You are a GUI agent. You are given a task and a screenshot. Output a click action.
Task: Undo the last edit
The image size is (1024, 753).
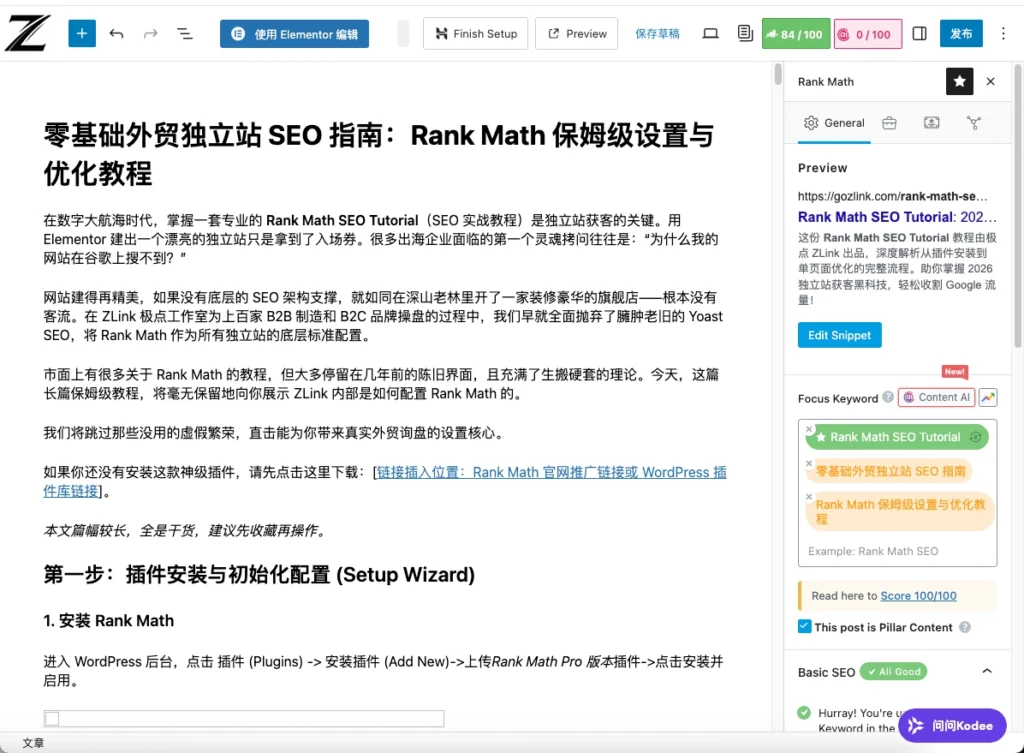click(x=116, y=33)
